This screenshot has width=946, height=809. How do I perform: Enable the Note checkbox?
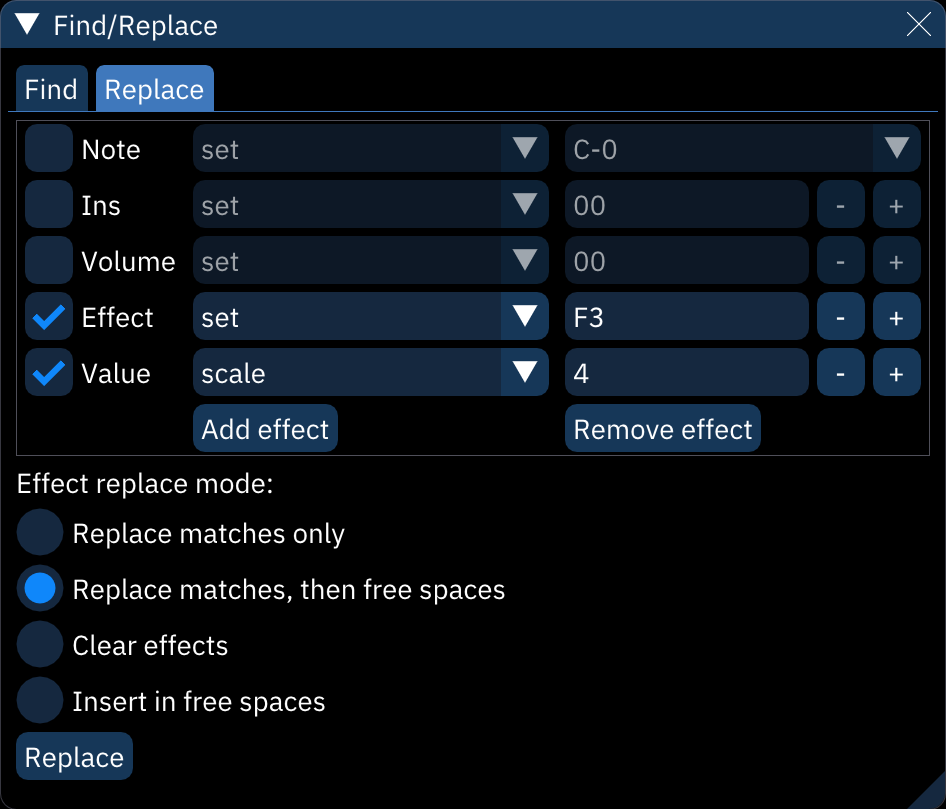pos(48,148)
